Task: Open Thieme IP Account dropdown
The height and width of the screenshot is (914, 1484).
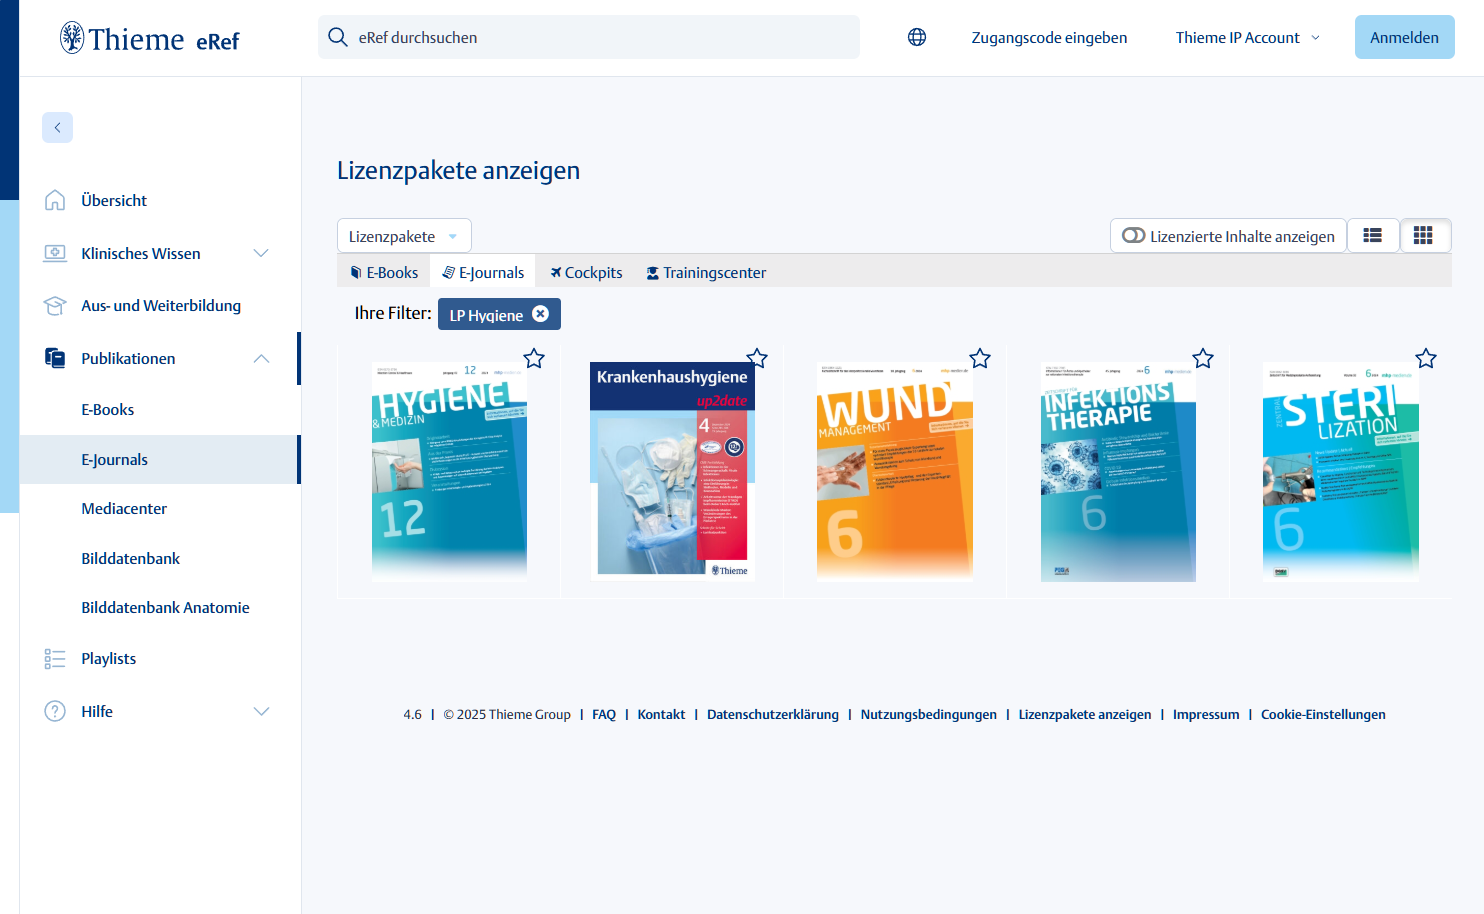Action: [1248, 38]
